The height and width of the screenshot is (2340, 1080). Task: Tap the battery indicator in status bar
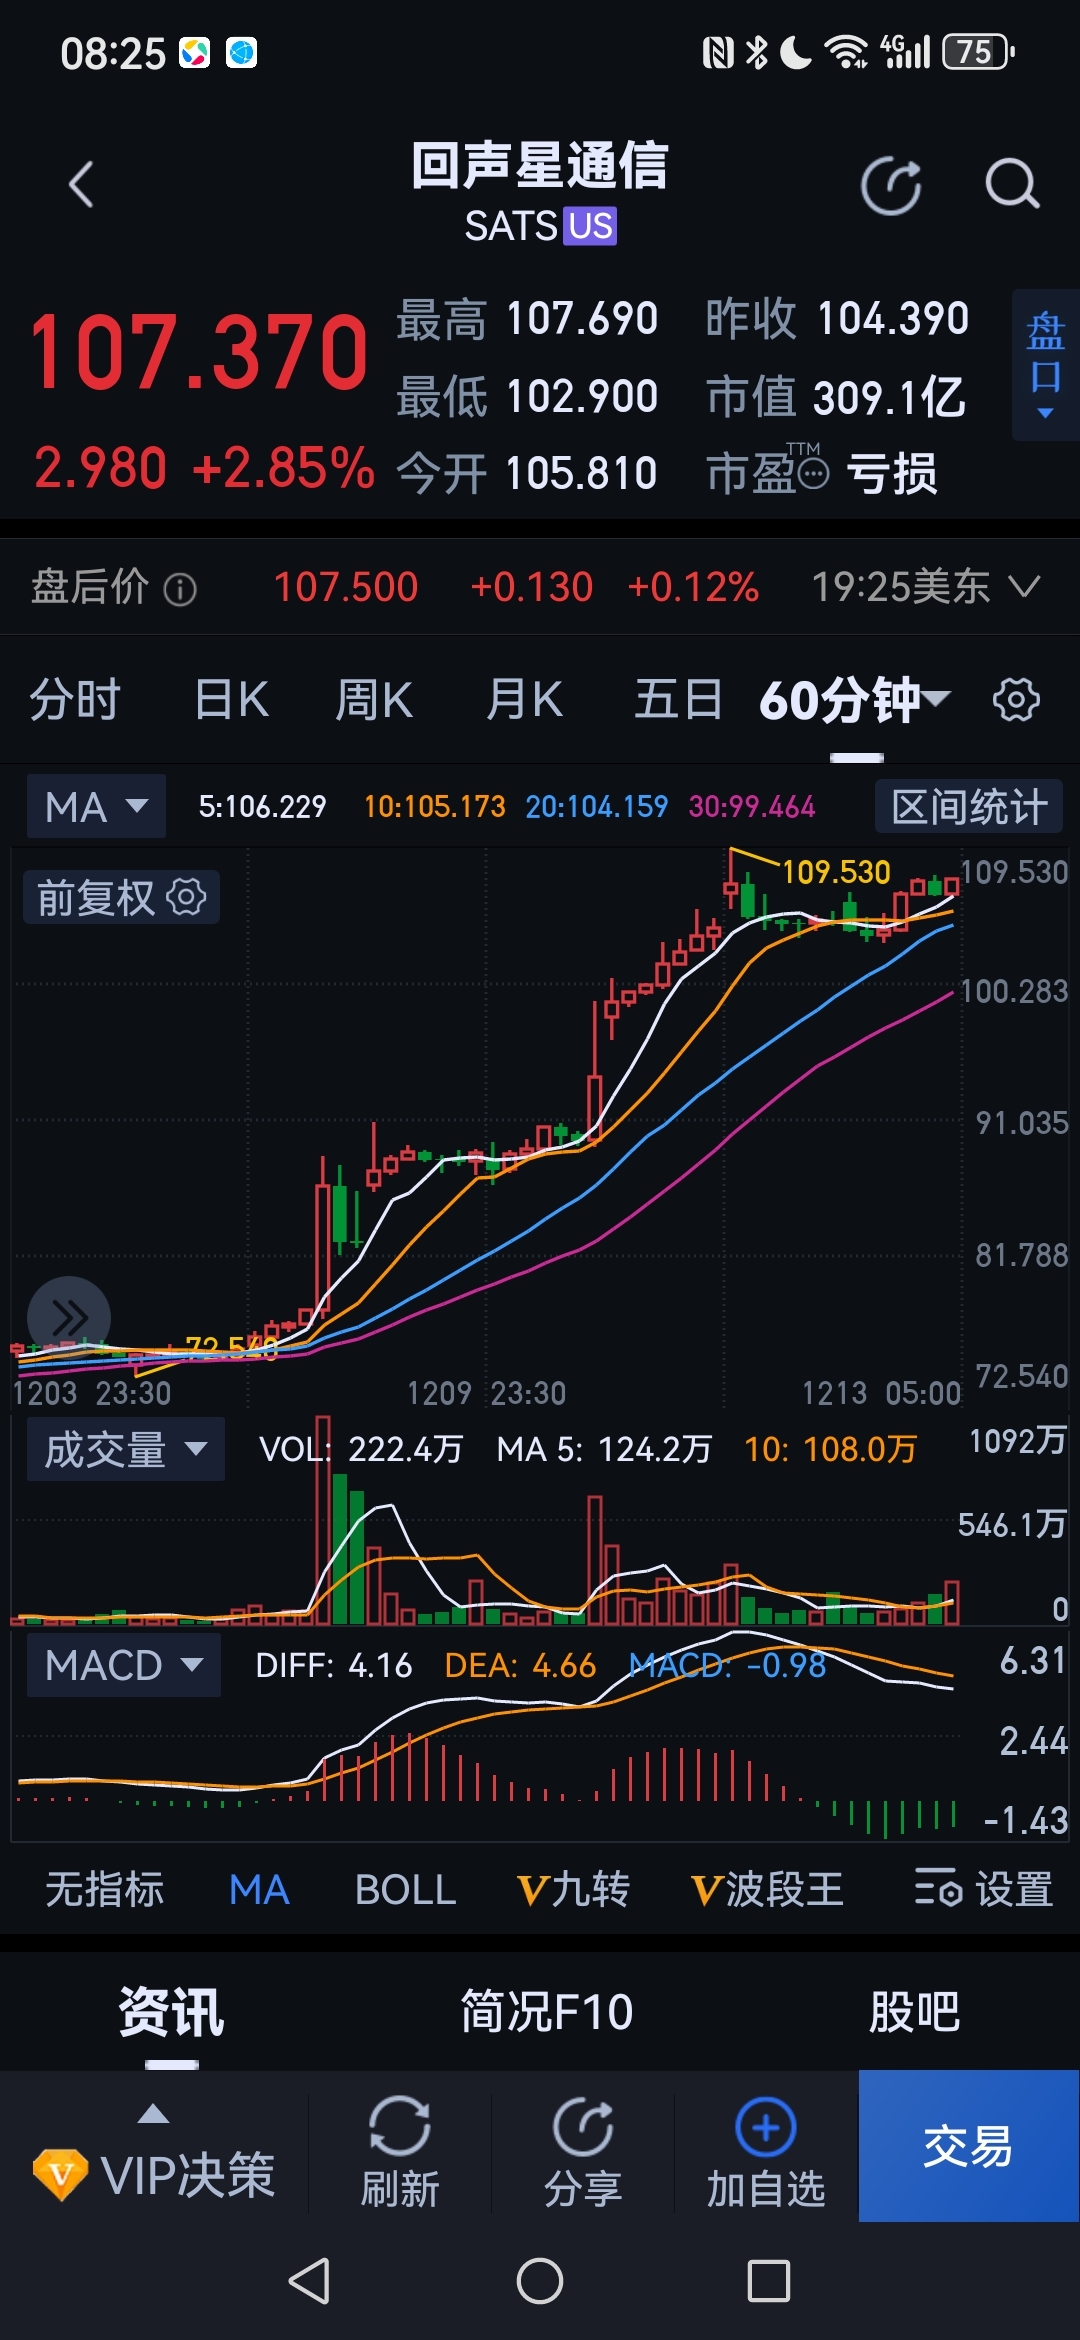click(978, 51)
